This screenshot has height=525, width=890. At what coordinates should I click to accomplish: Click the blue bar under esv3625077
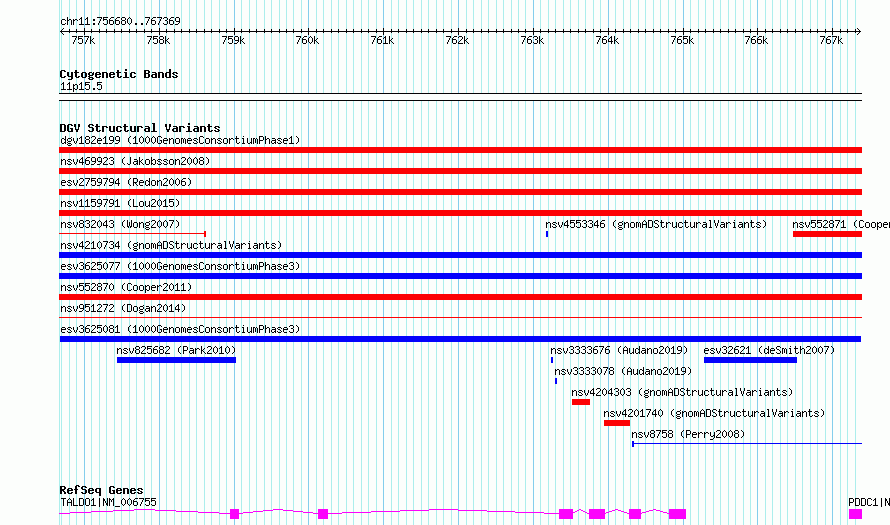[x=460, y=276]
